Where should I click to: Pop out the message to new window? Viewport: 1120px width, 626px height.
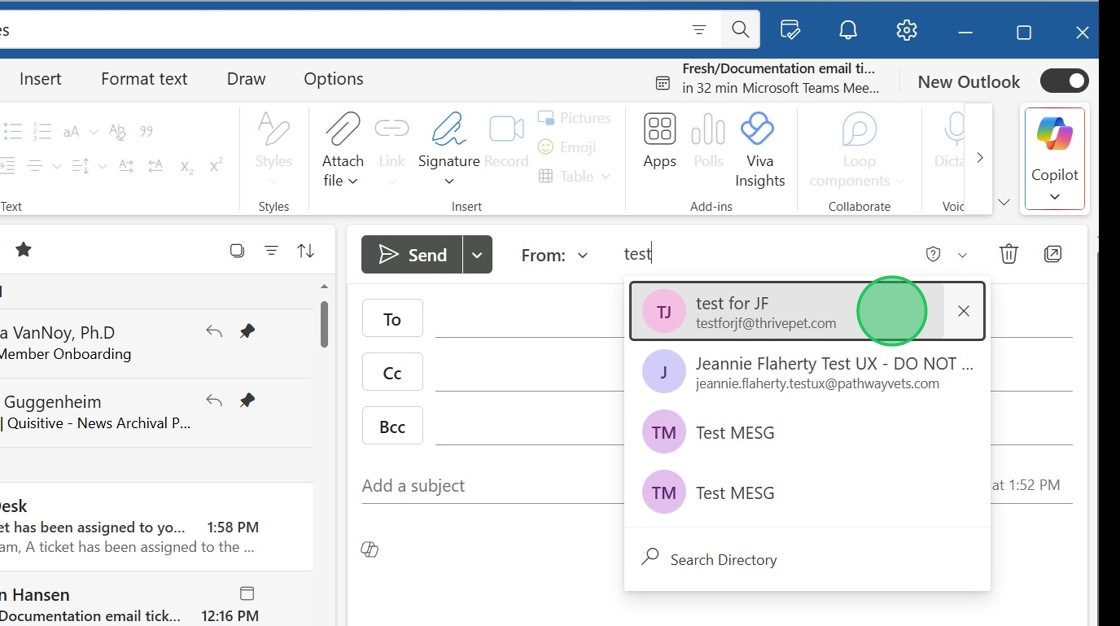point(1053,254)
